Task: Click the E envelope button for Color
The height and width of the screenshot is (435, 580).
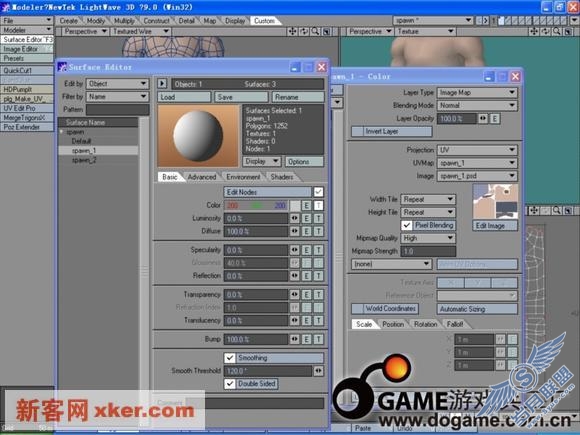Action: (306, 205)
